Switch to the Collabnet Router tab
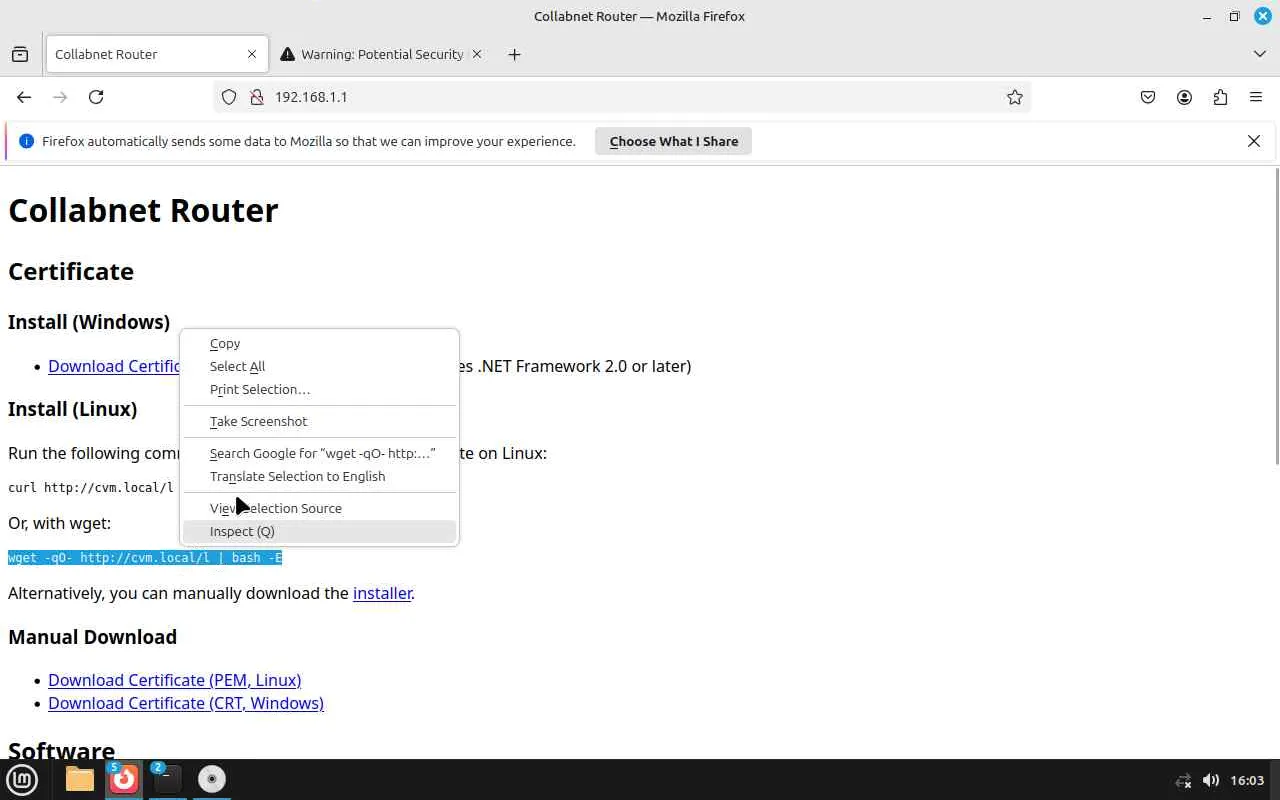This screenshot has width=1280, height=800. coord(157,54)
